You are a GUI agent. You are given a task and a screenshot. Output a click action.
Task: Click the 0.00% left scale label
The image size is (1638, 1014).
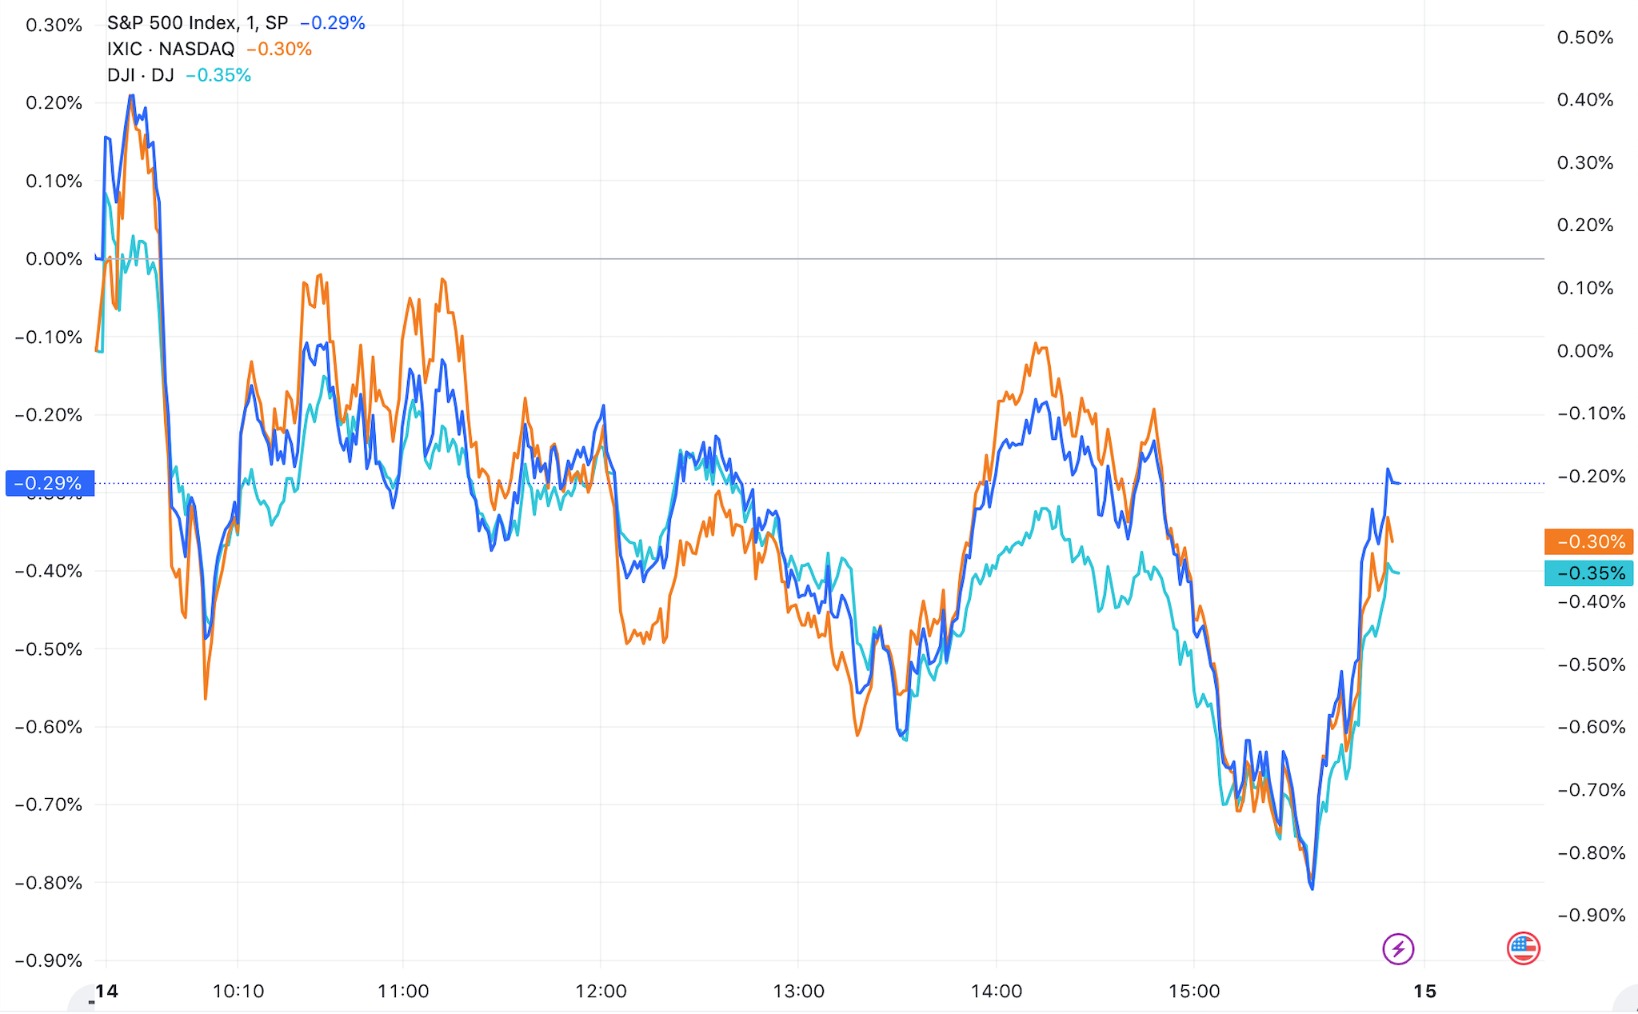click(x=54, y=259)
